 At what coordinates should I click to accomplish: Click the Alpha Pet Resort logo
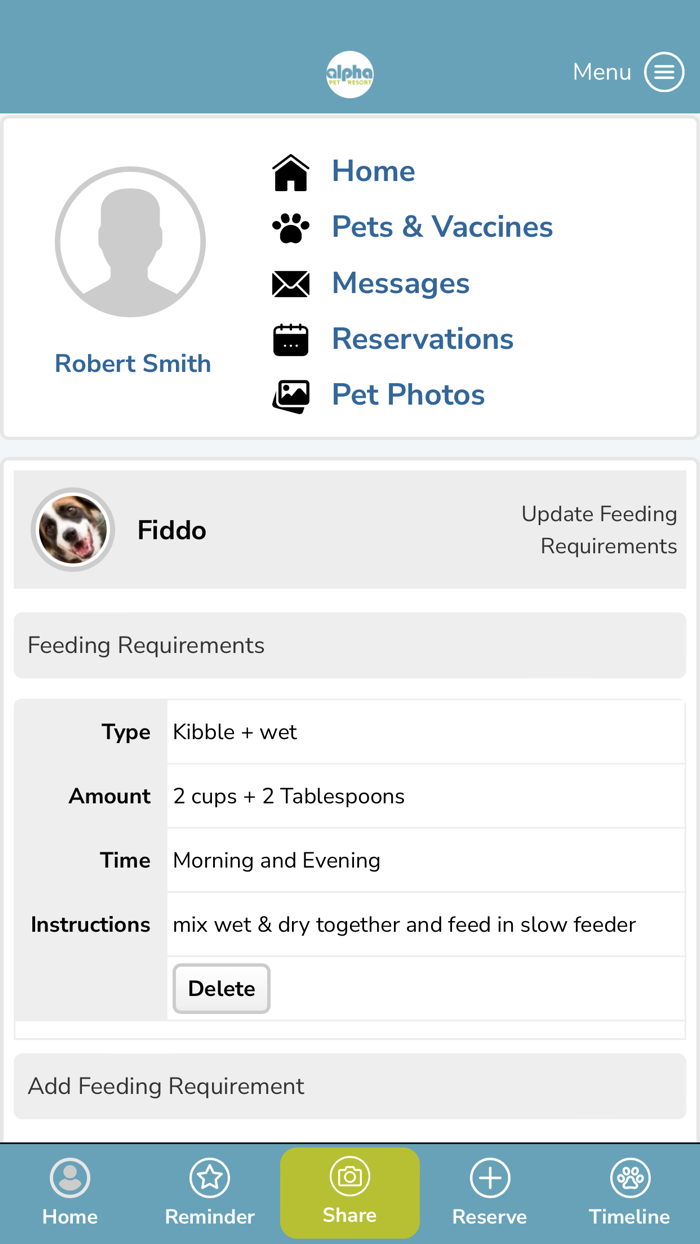(x=350, y=73)
